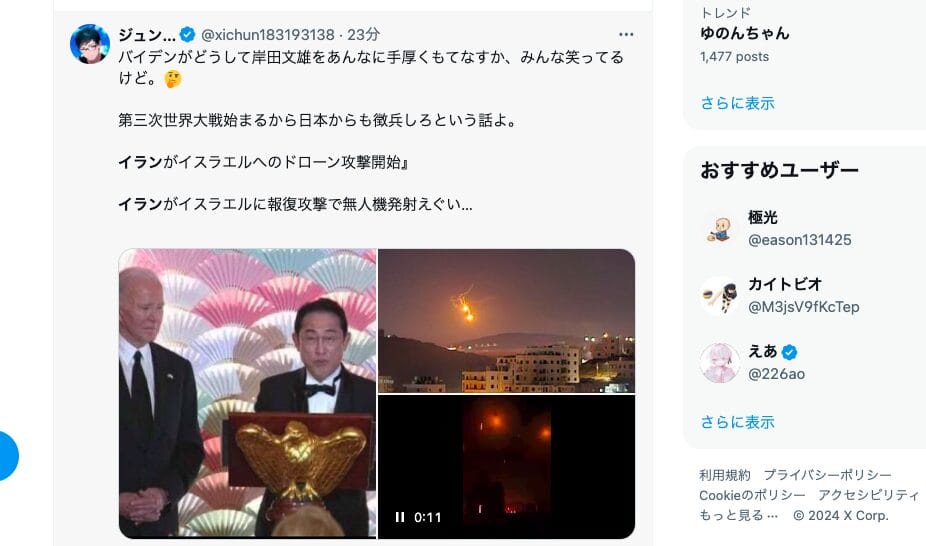926x546 pixels.
Task: Open 極光 user avatar
Action: tap(719, 228)
